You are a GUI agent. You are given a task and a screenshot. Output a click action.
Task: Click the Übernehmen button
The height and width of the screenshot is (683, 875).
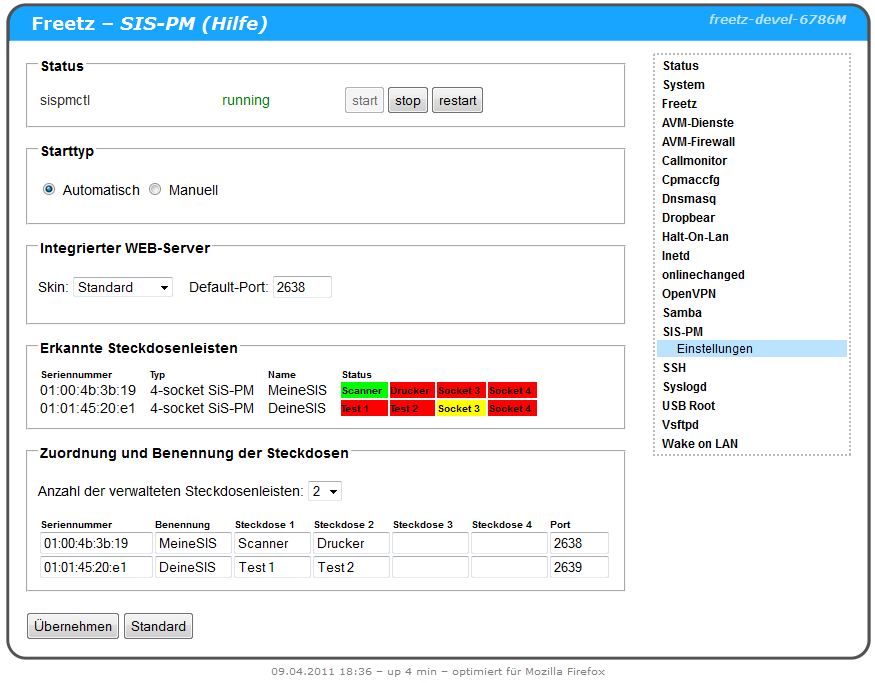pyautogui.click(x=73, y=626)
